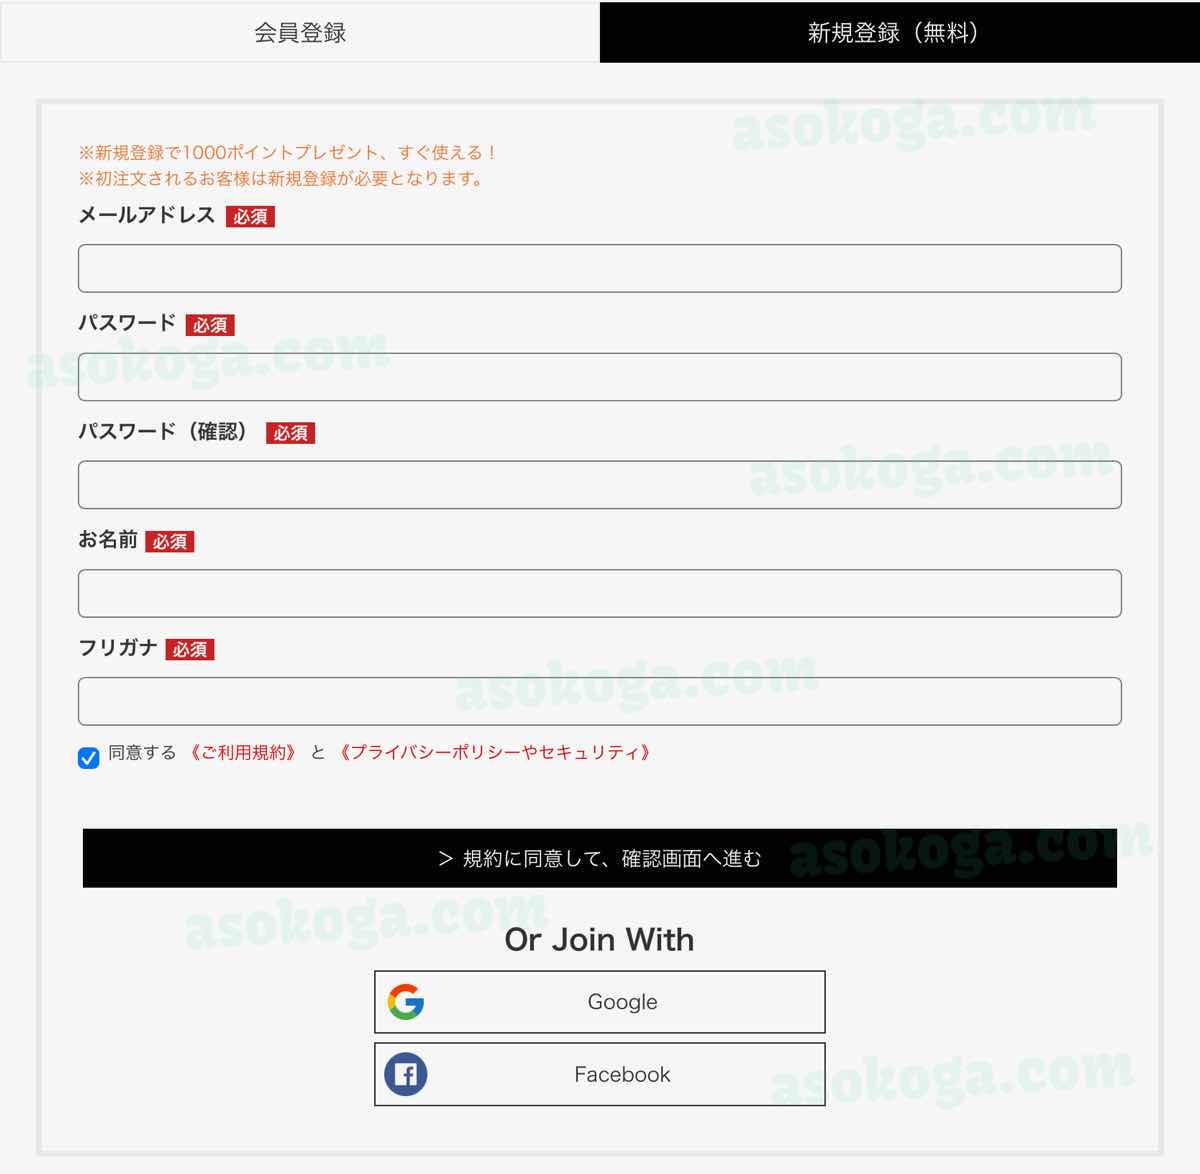The width and height of the screenshot is (1200, 1174).
Task: Open the プライバシーポリシーやセキュリティ link
Action: (494, 753)
